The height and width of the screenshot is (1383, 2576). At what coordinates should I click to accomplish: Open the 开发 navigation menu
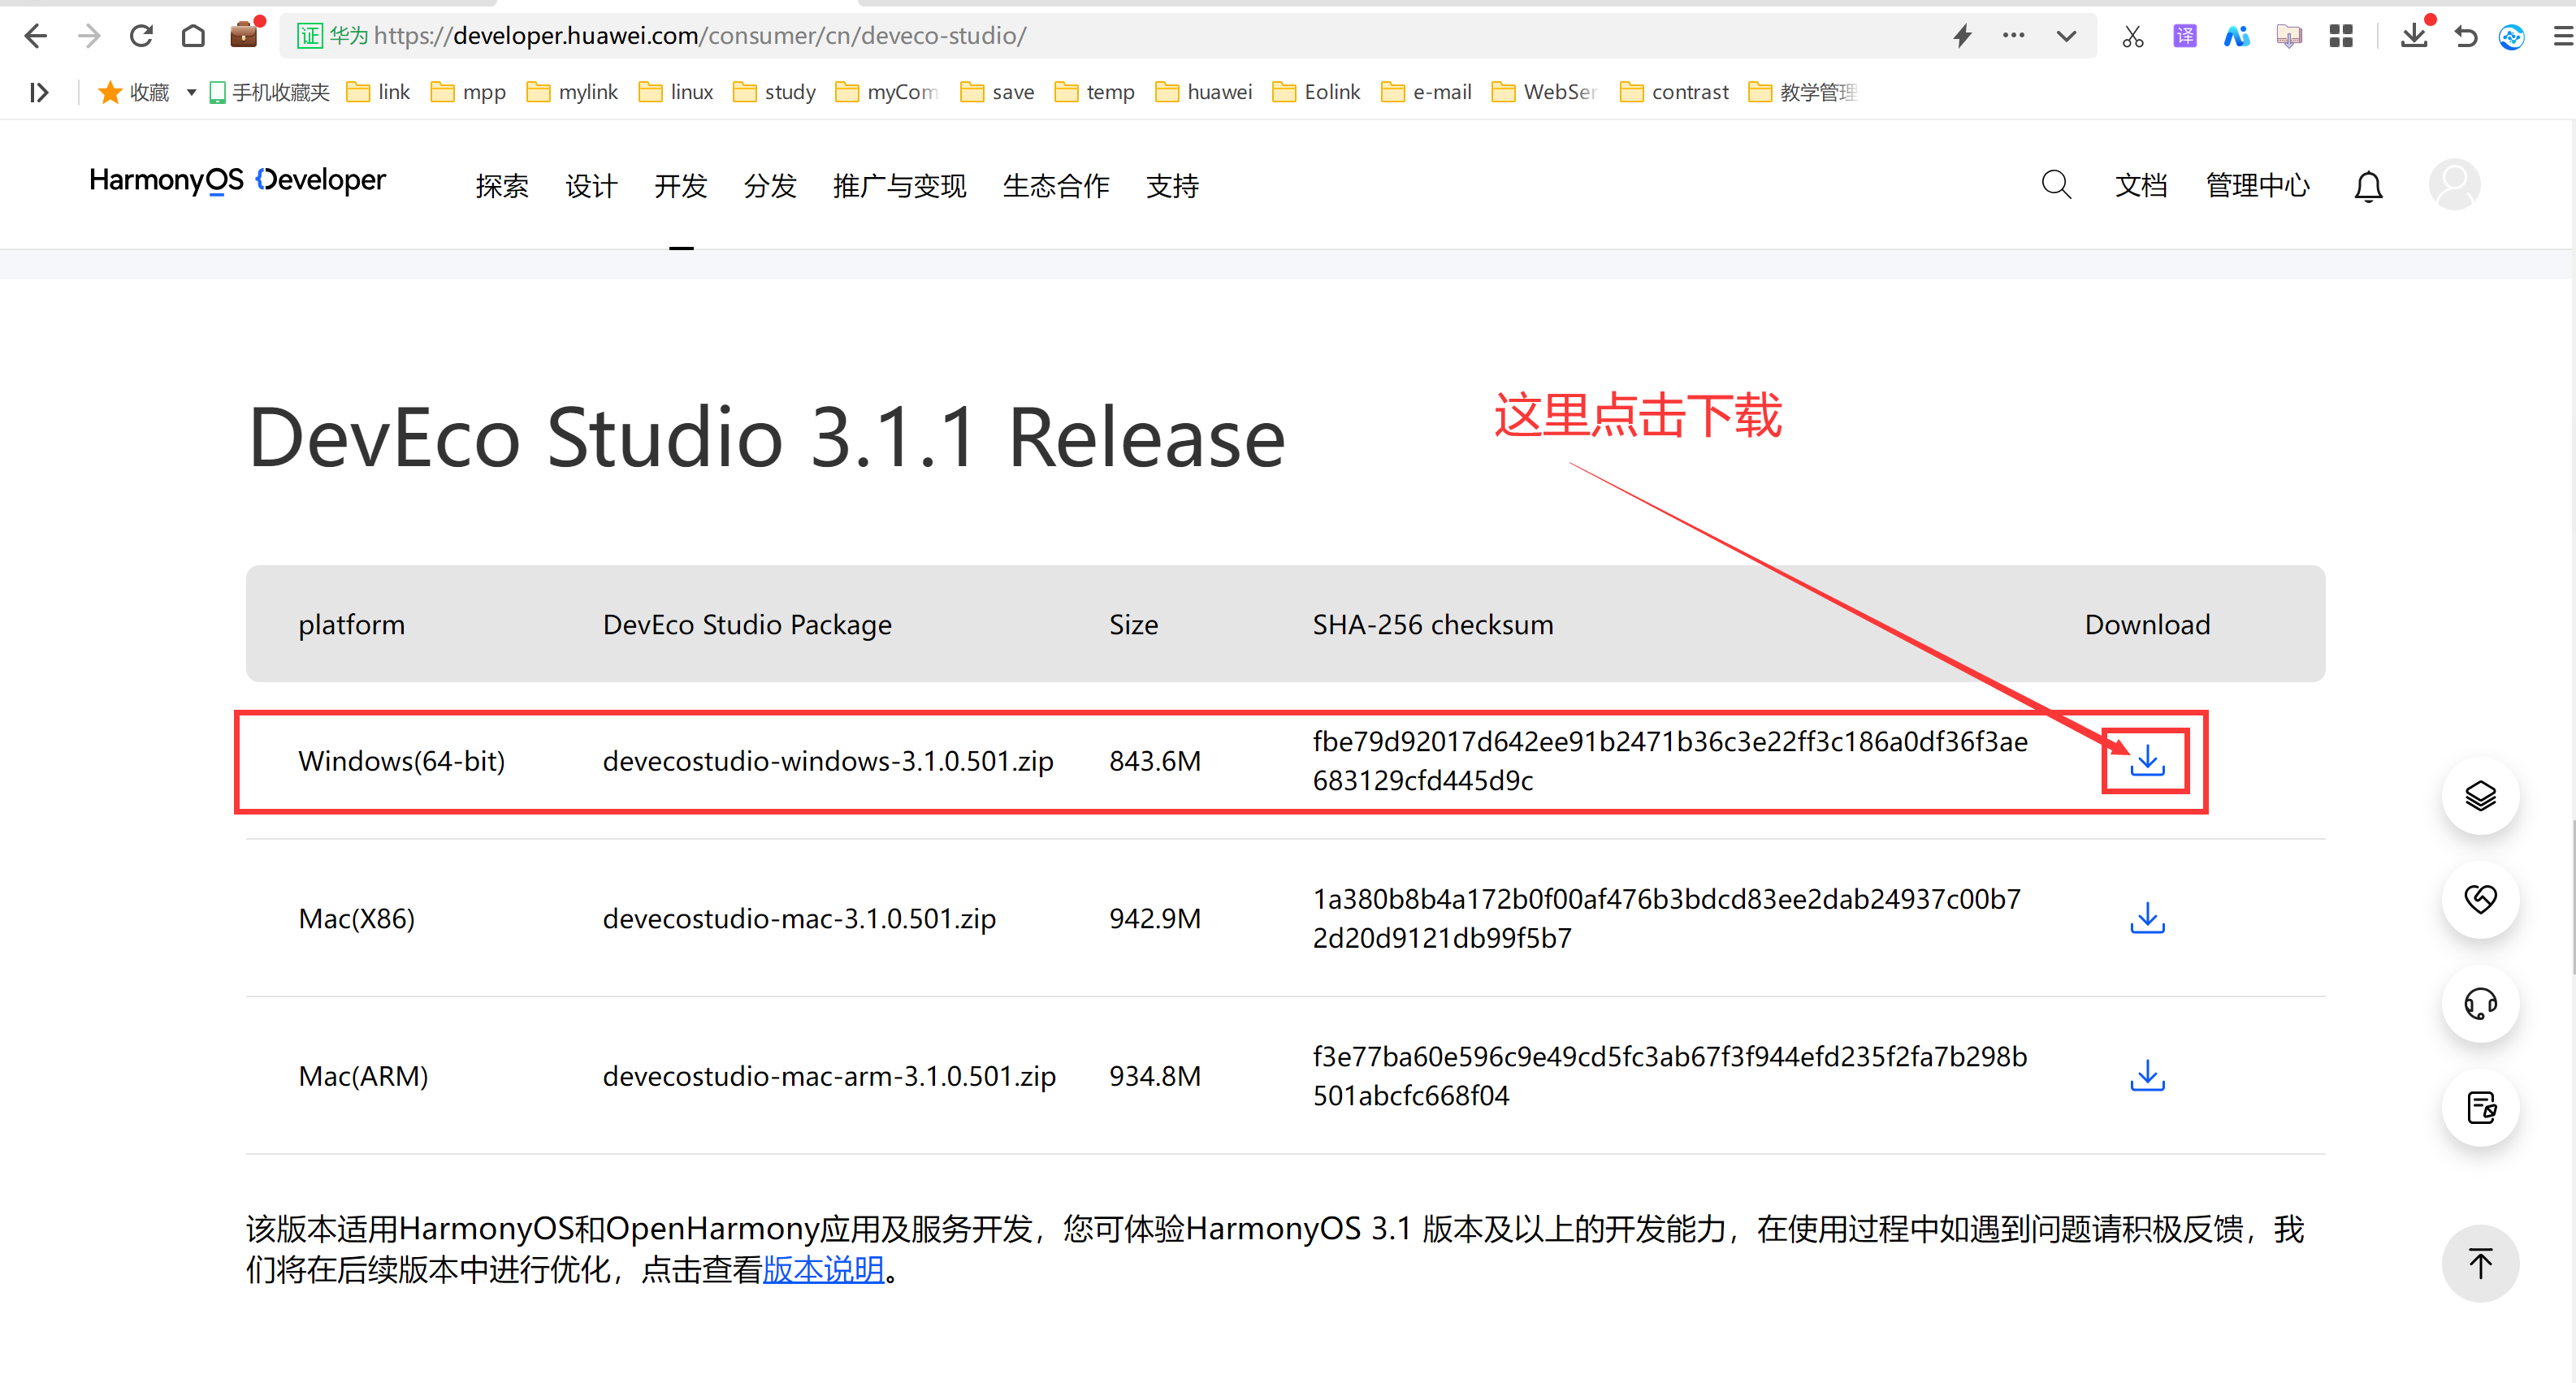click(680, 186)
